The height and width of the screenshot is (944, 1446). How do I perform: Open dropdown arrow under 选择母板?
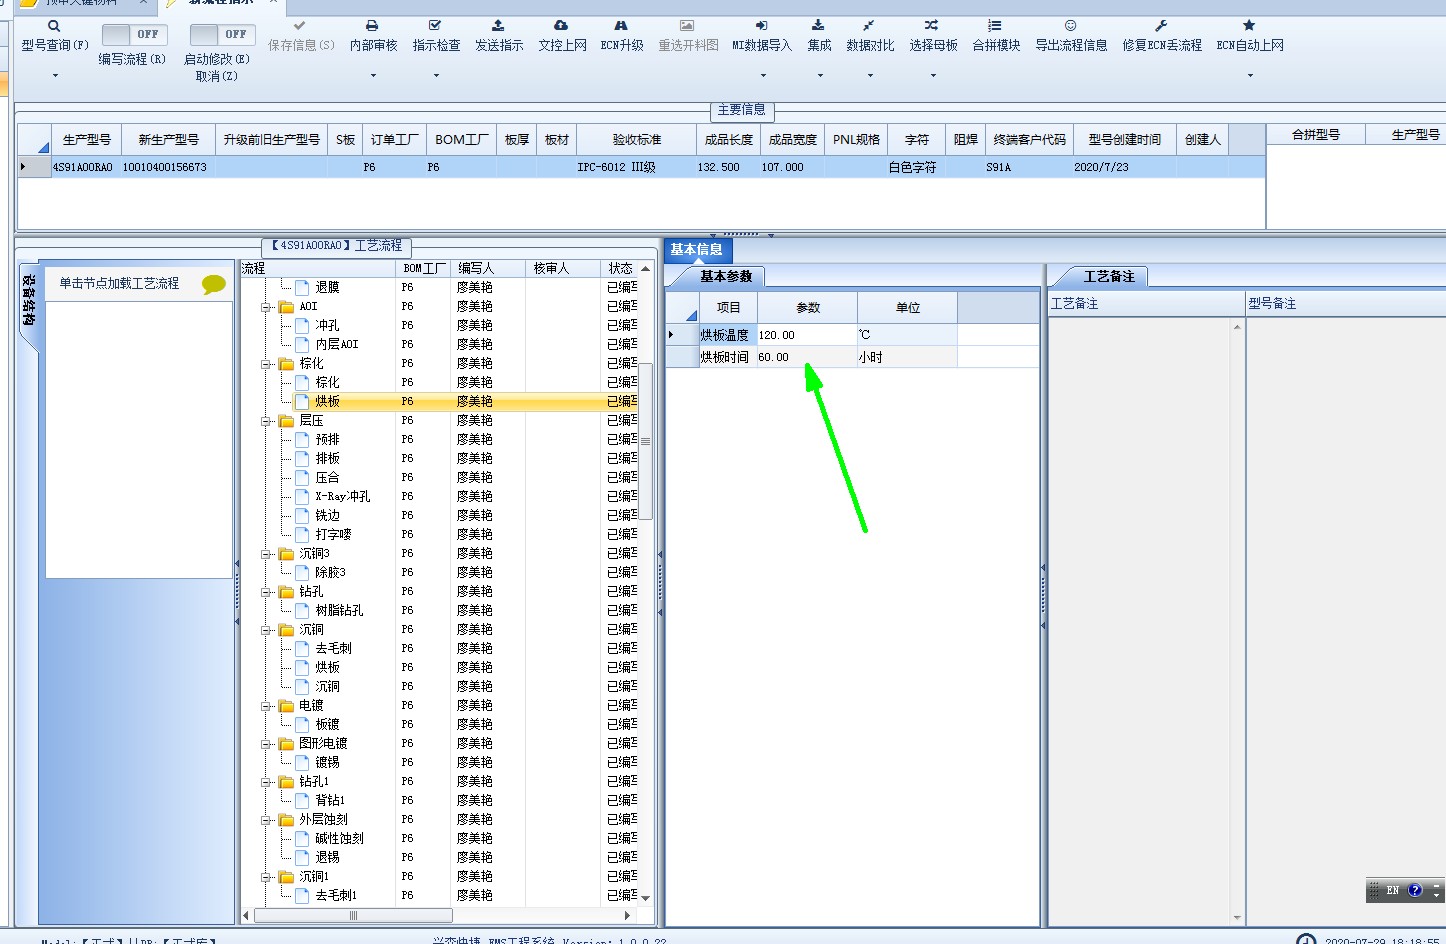coord(933,76)
